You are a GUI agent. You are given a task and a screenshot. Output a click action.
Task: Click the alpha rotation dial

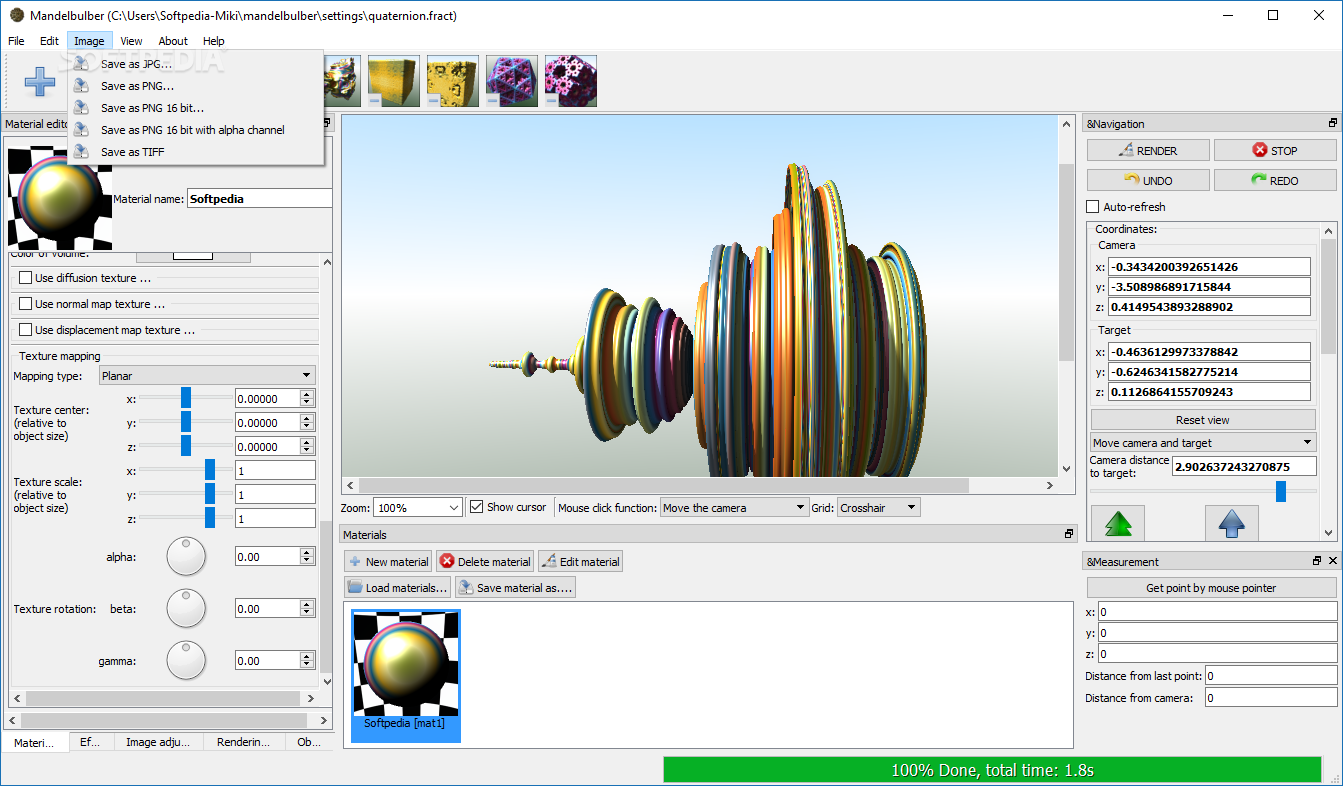(x=186, y=556)
